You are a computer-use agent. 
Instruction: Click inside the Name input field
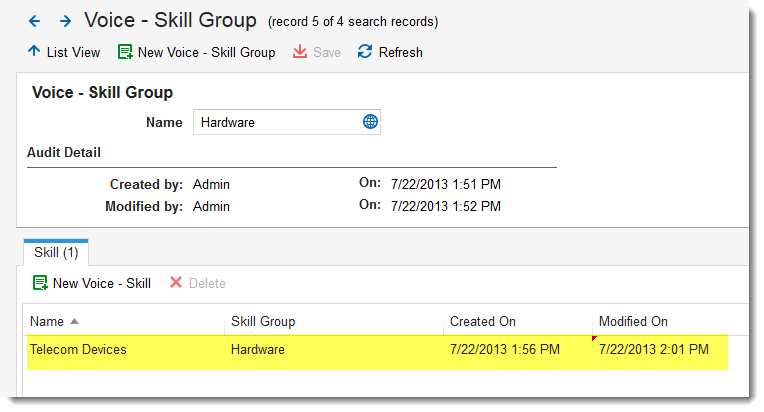pyautogui.click(x=275, y=122)
